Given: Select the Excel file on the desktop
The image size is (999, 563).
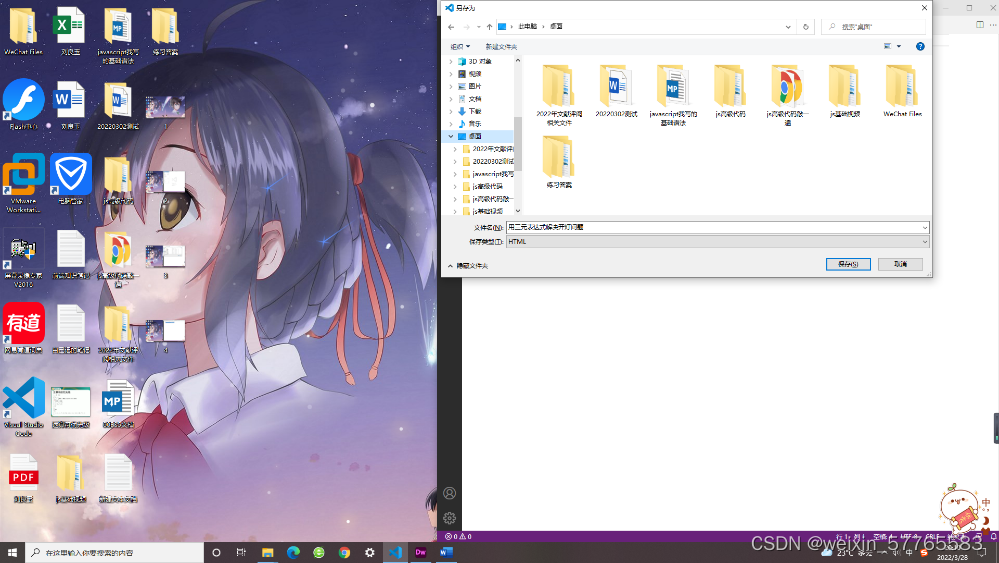Looking at the screenshot, I should (71, 31).
